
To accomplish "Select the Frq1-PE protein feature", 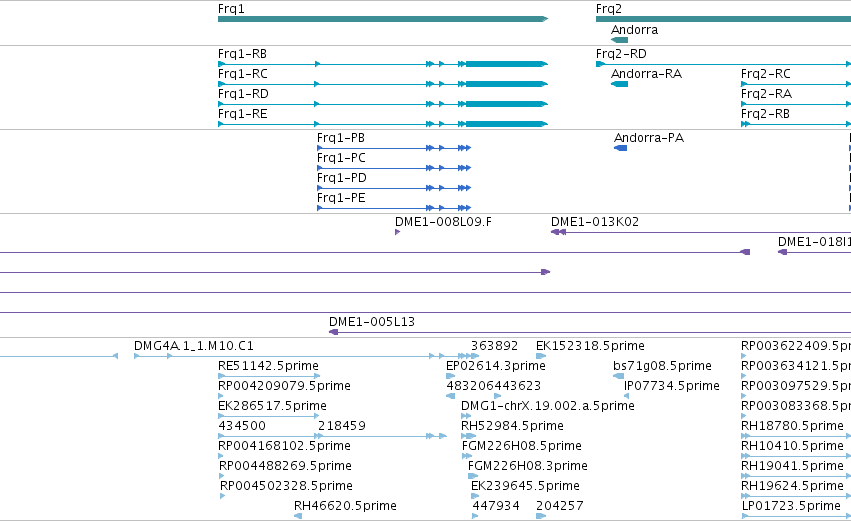I will click(x=394, y=208).
